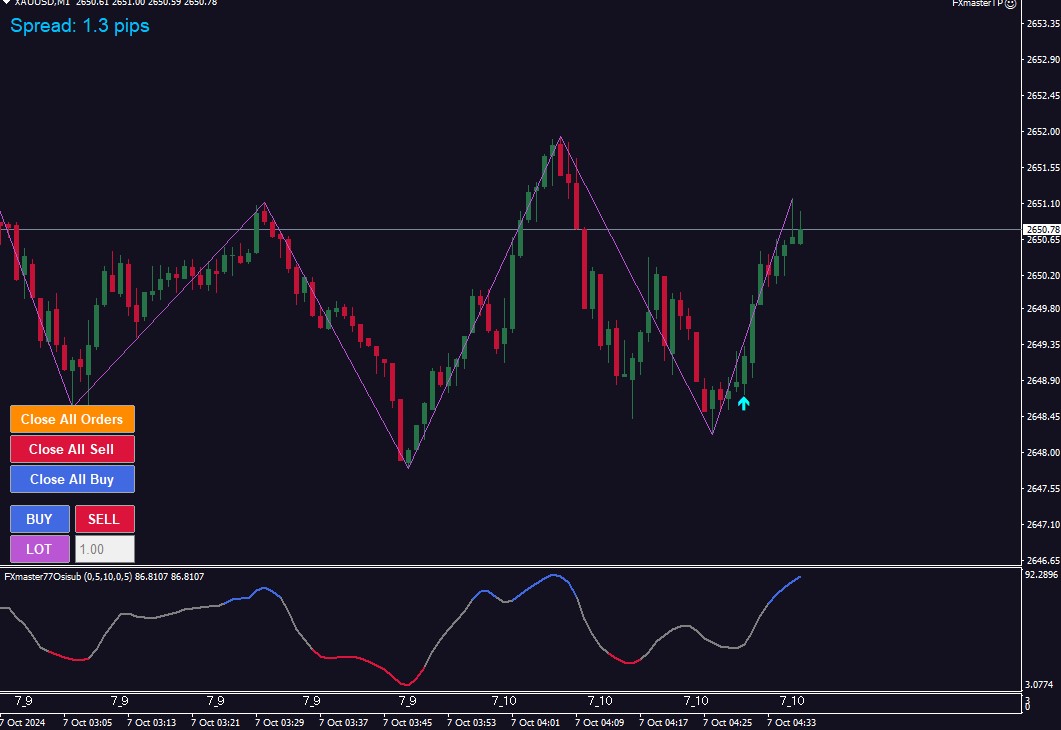Screen dimensions: 1061x730
Task: Hit the Close All Buy button
Action: (x=72, y=479)
